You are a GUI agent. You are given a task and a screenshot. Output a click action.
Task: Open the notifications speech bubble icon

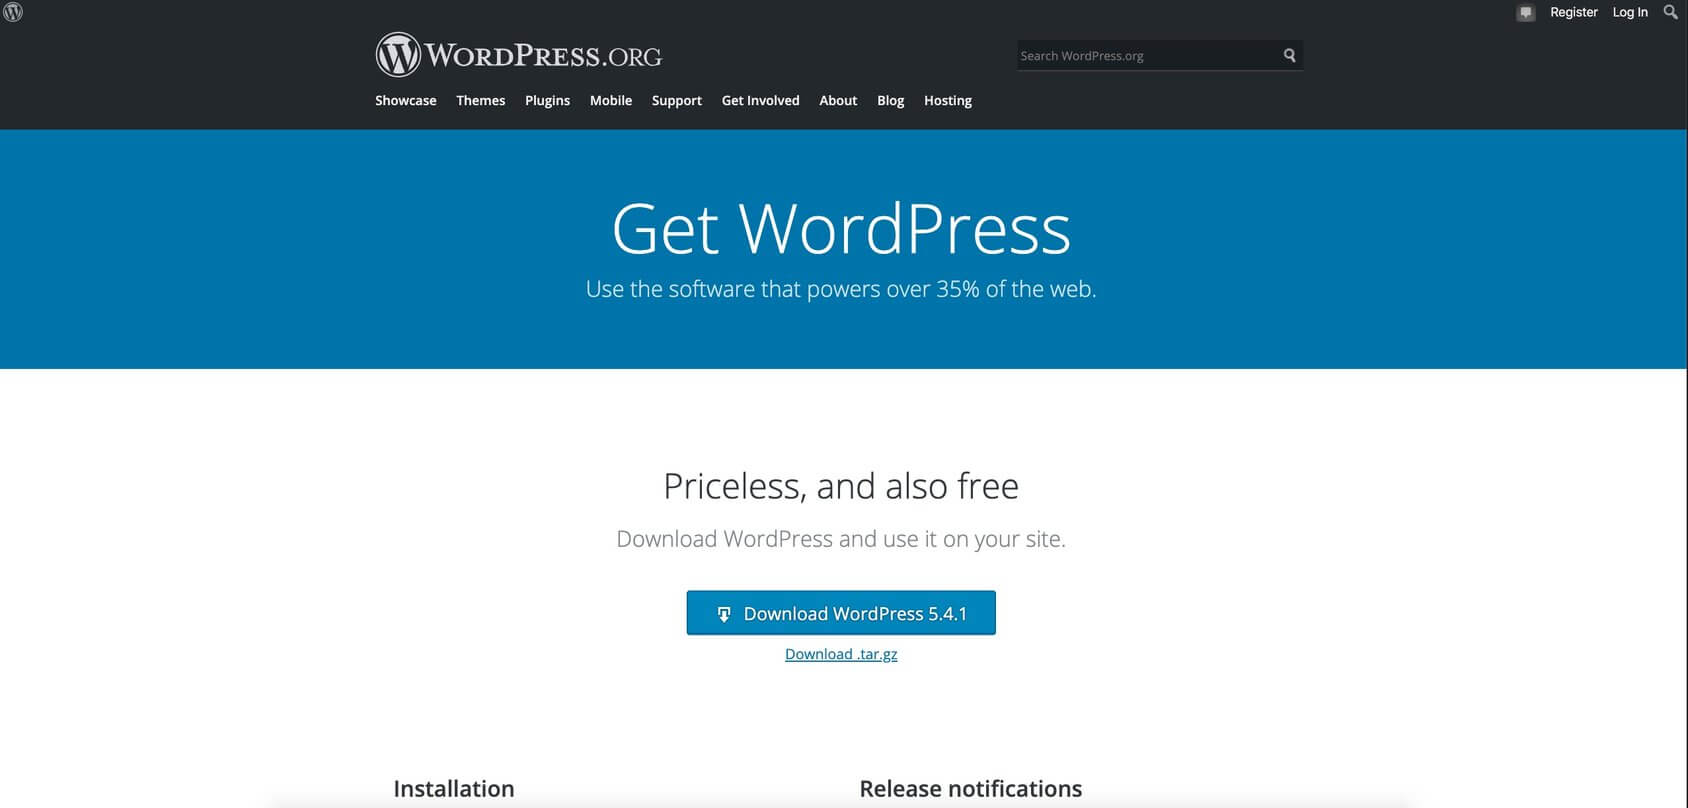1525,13
